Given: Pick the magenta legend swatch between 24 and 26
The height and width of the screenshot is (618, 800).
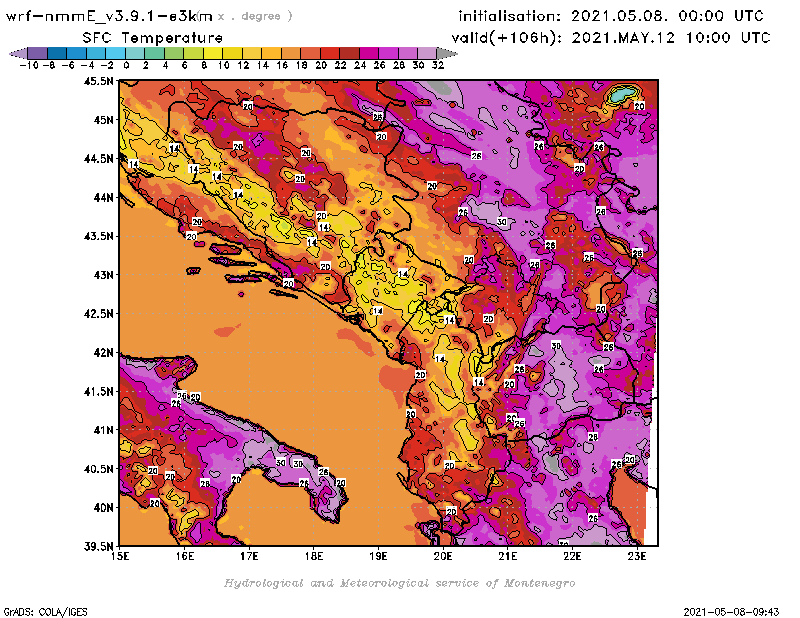Looking at the screenshot, I should click(x=368, y=53).
